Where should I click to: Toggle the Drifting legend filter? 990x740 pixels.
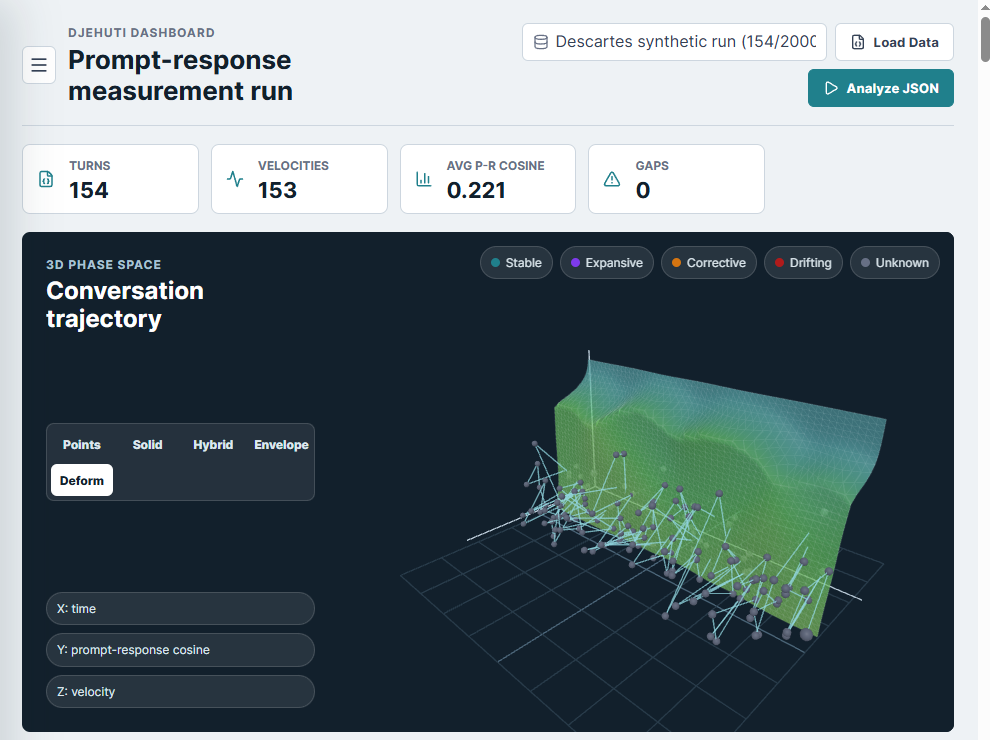(x=803, y=263)
